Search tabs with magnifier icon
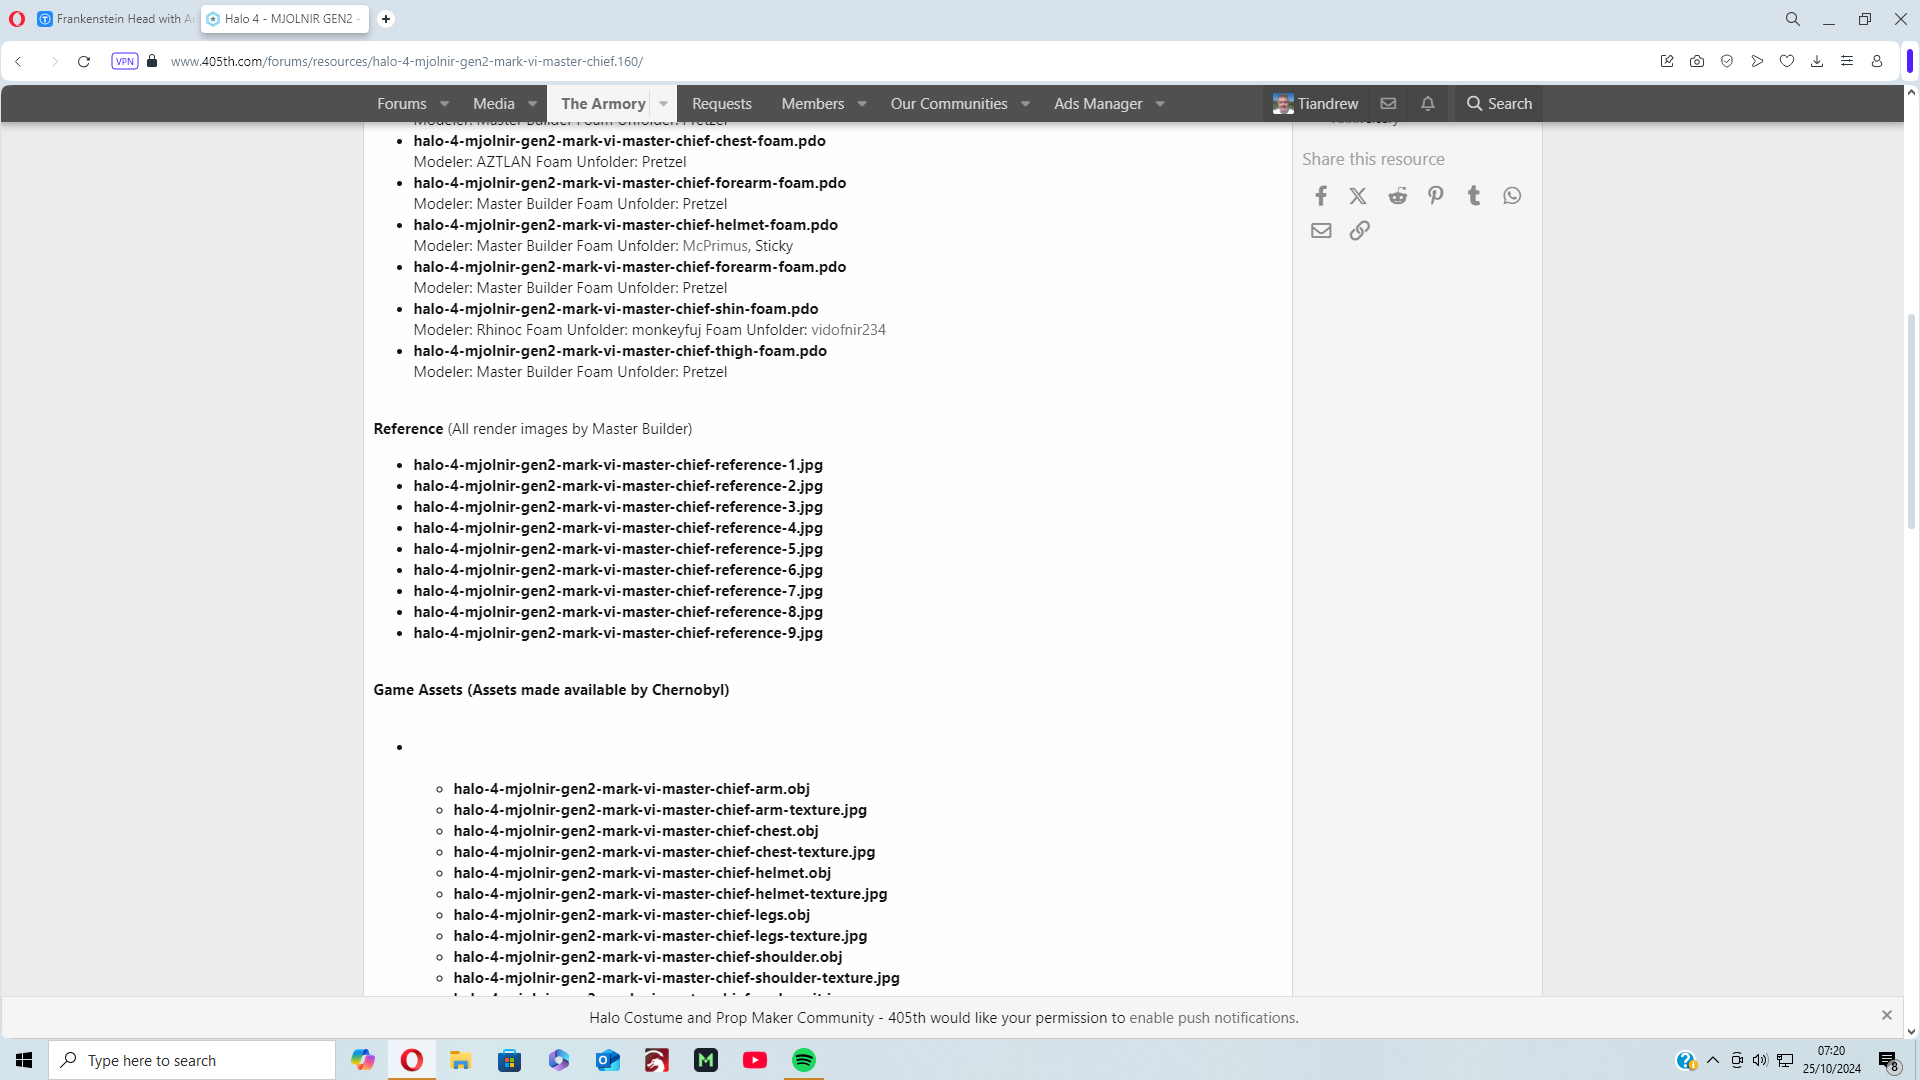The image size is (1920, 1080). [1793, 19]
